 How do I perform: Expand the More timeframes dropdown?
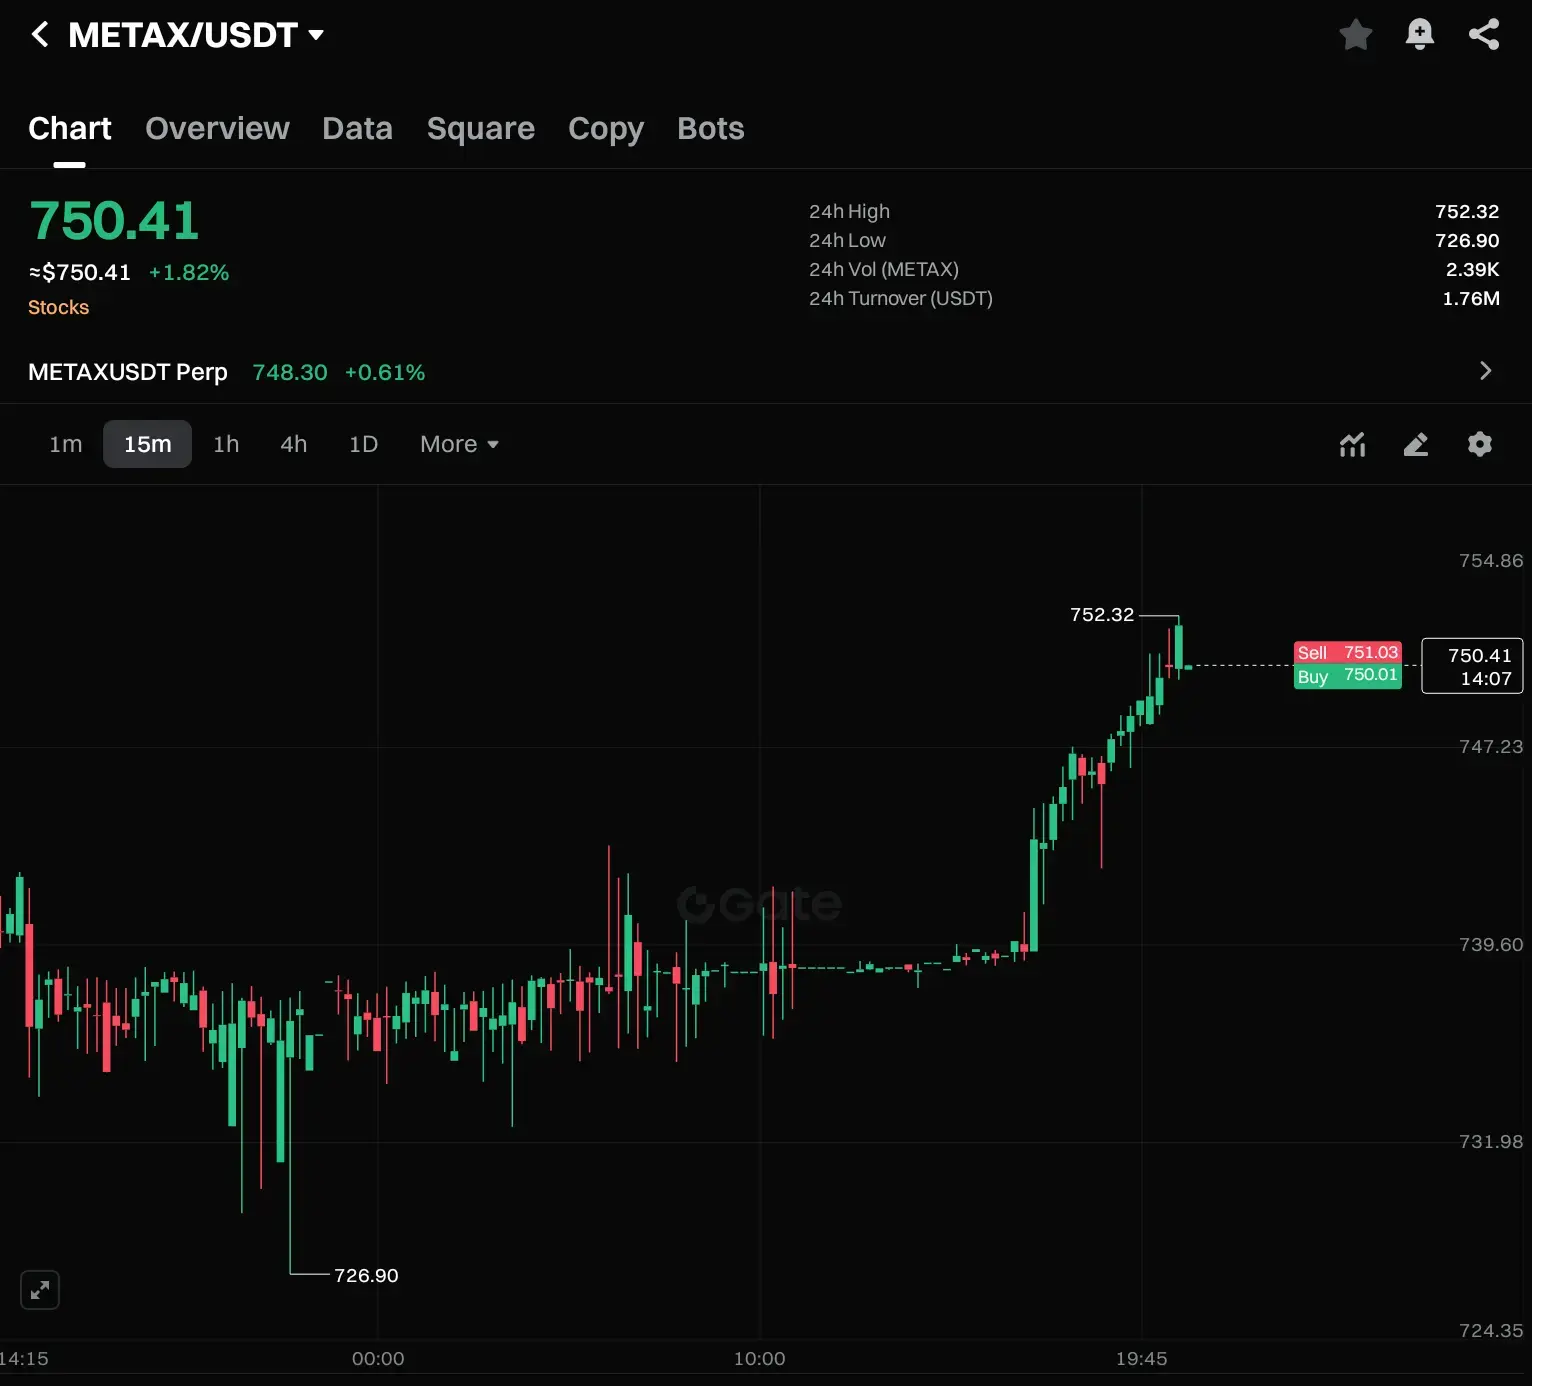tap(459, 444)
